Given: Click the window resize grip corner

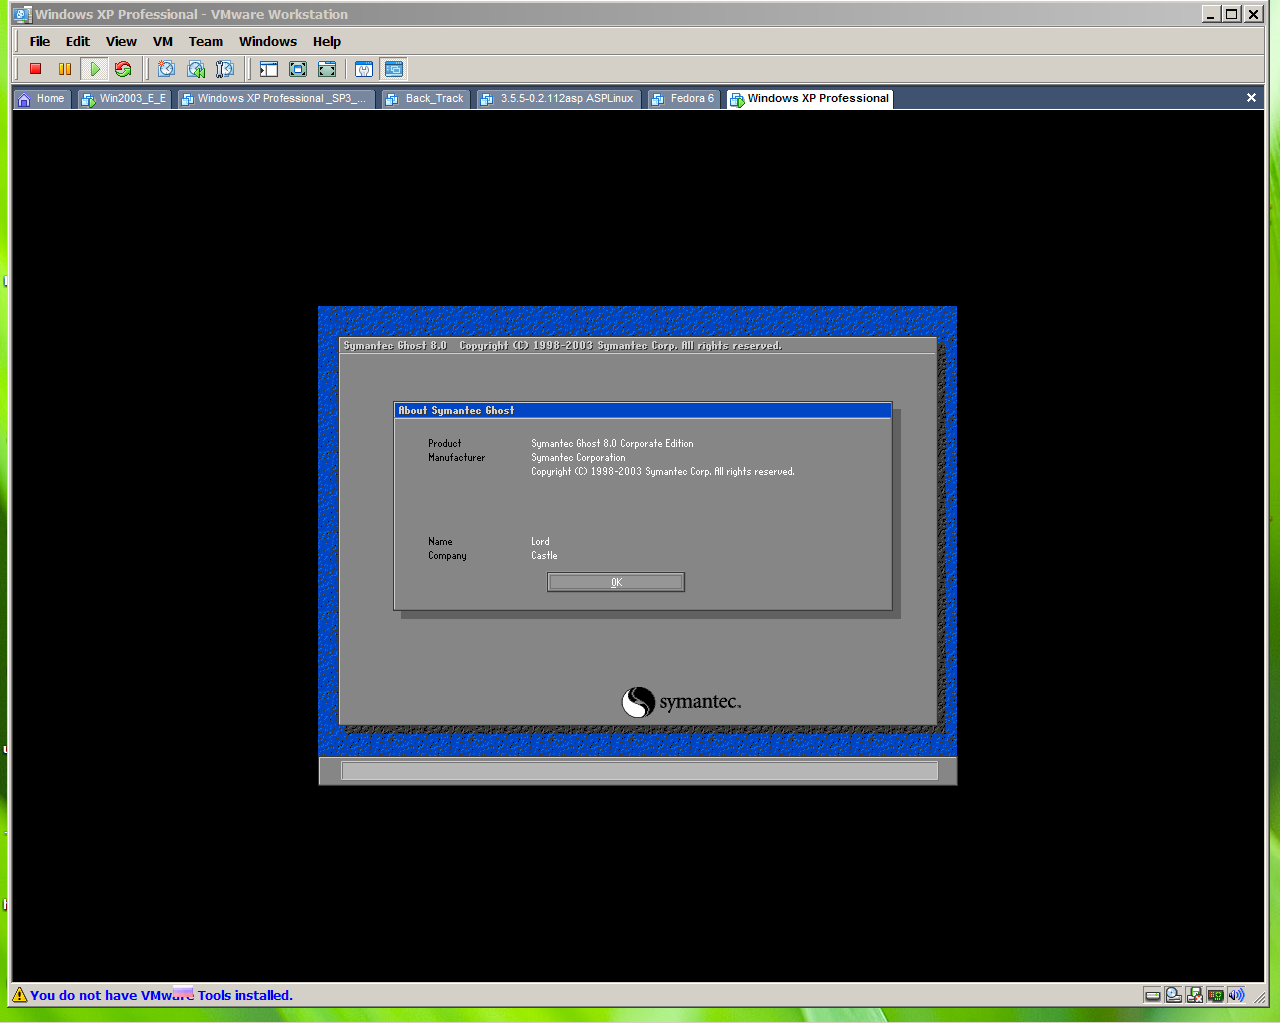Looking at the screenshot, I should click(x=1260, y=997).
